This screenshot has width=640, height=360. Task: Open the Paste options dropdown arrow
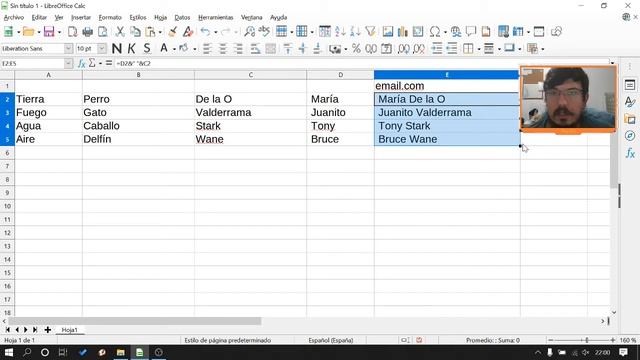(x=160, y=32)
